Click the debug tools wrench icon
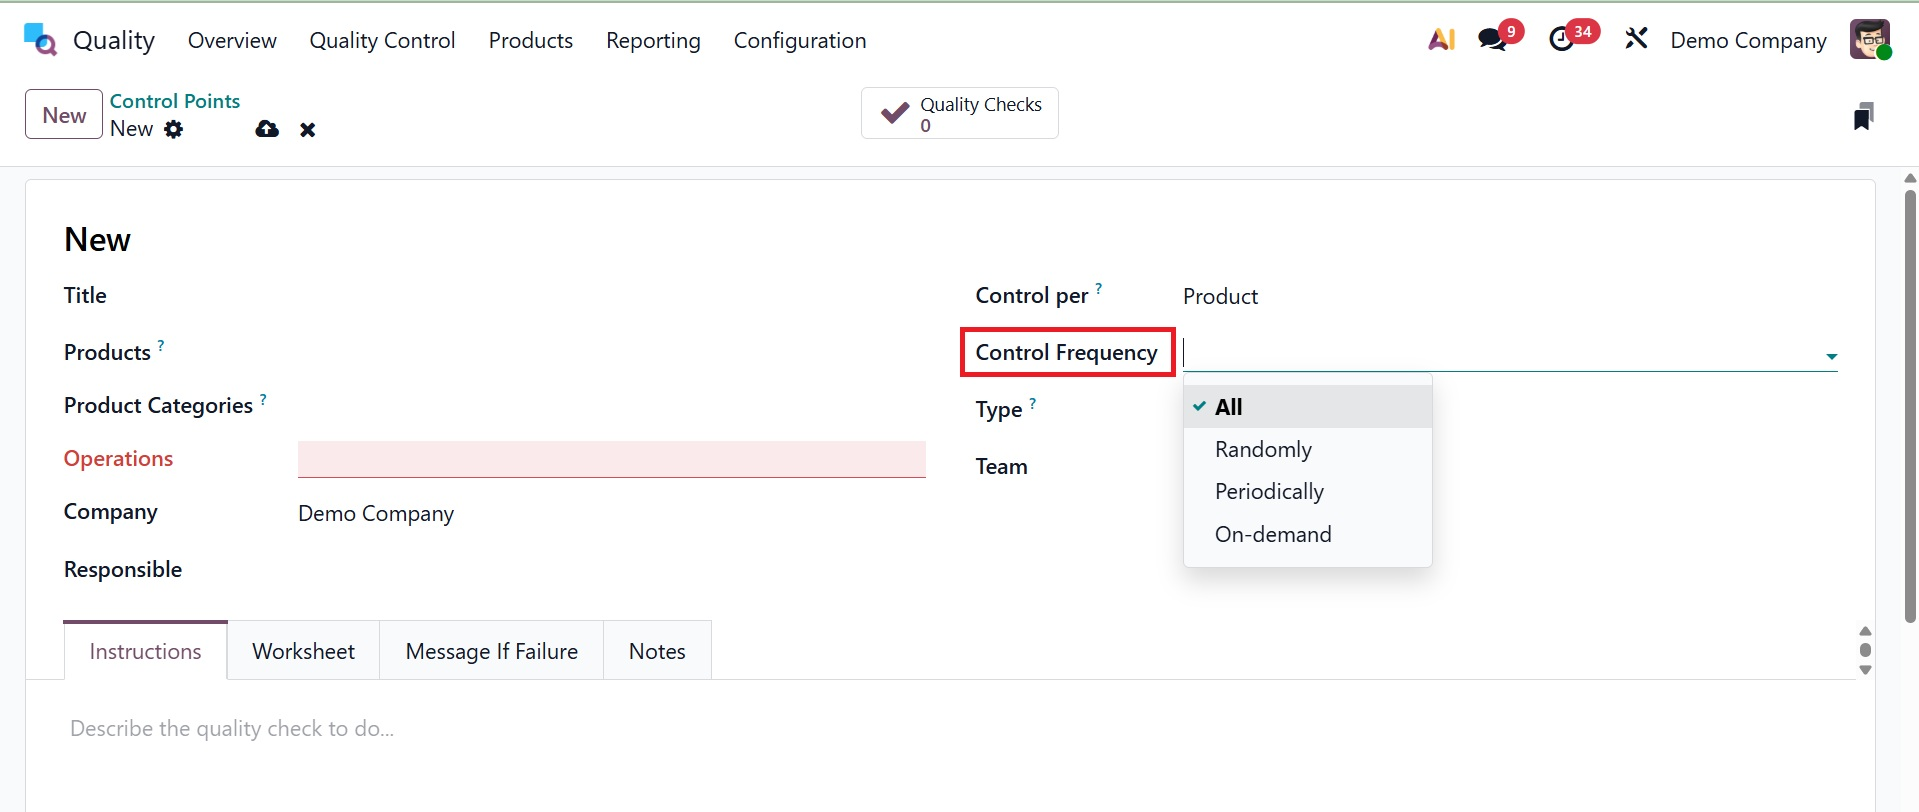This screenshot has width=1919, height=812. point(1636,40)
